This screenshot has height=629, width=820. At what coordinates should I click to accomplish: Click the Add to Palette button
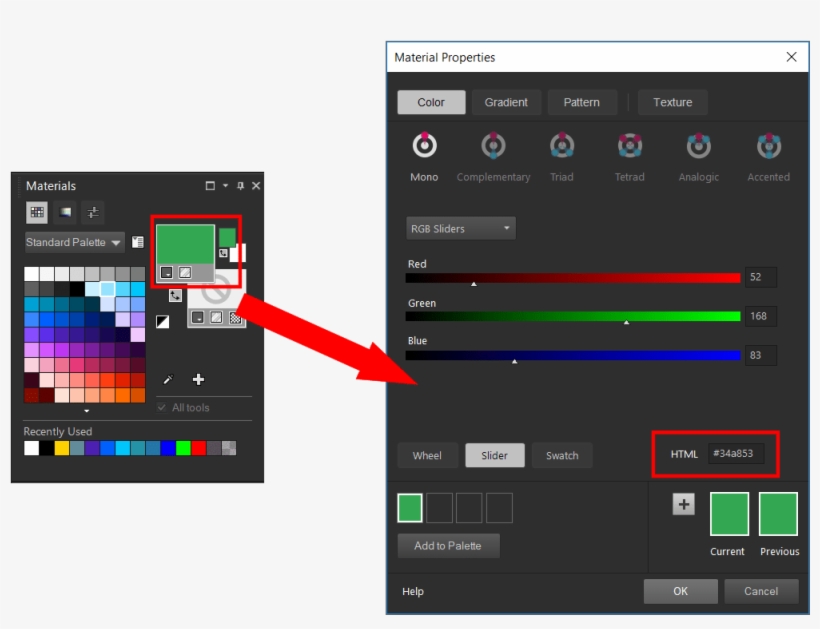click(448, 545)
